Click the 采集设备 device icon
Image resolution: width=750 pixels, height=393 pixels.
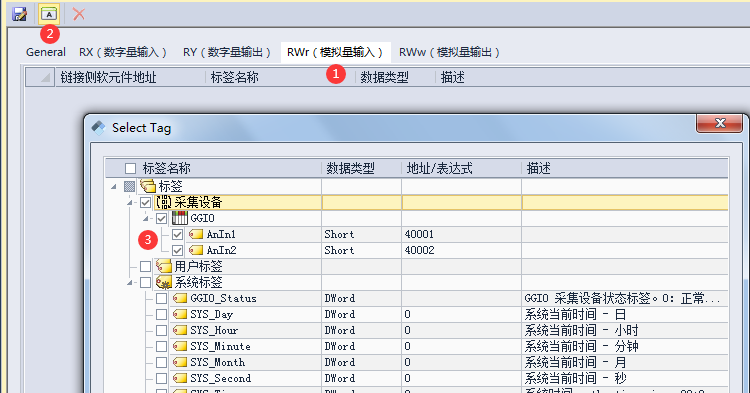tap(164, 202)
